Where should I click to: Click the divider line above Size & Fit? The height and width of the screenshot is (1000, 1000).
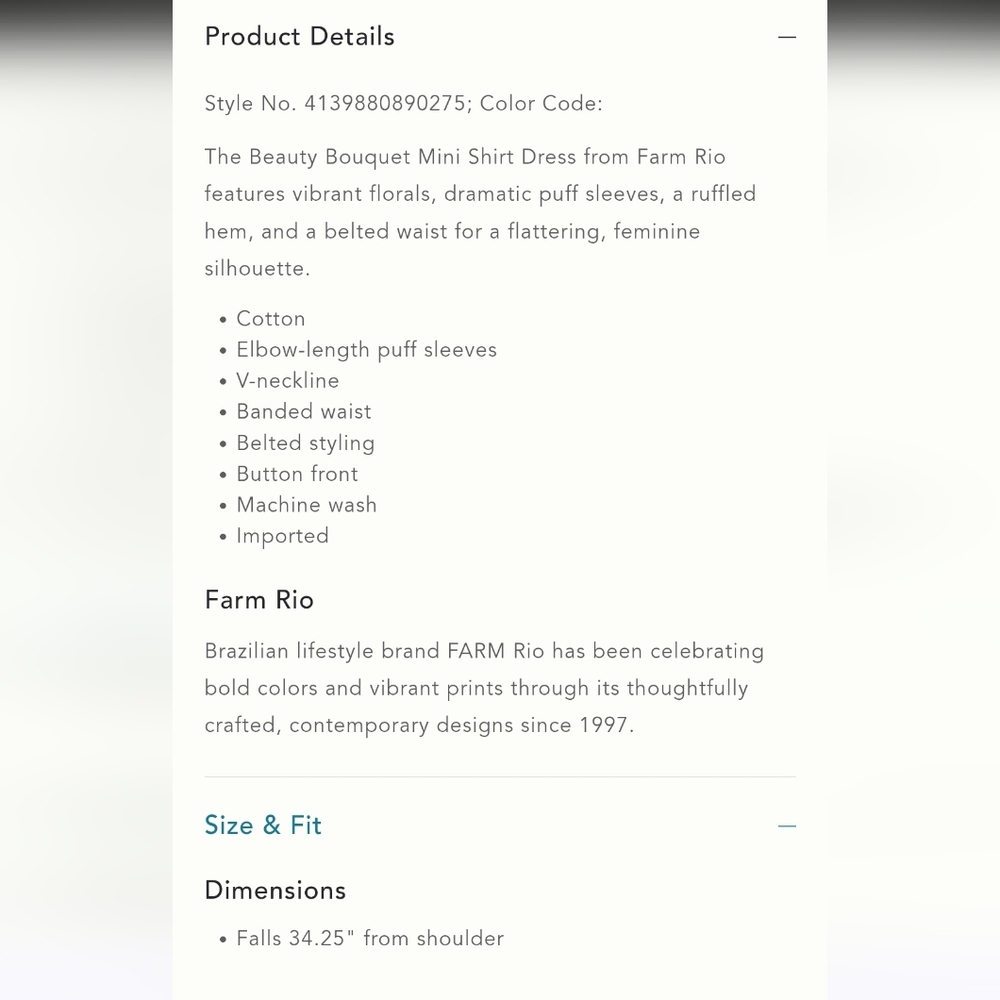coord(500,777)
